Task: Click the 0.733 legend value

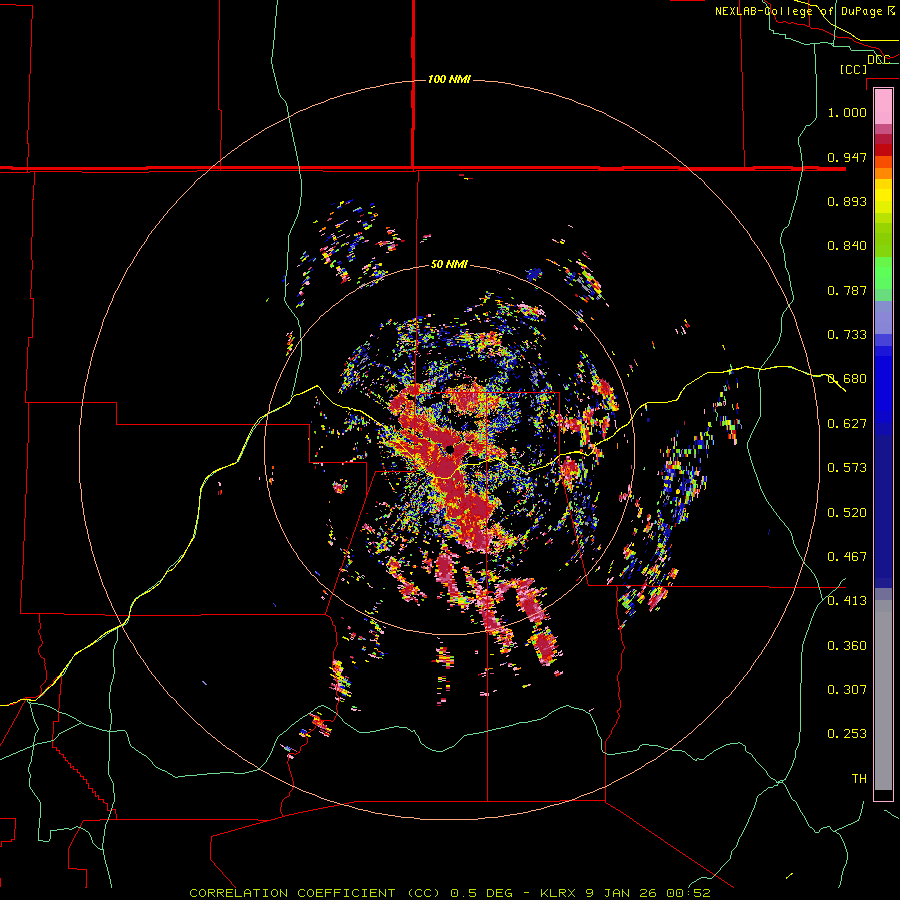Action: pyautogui.click(x=847, y=335)
